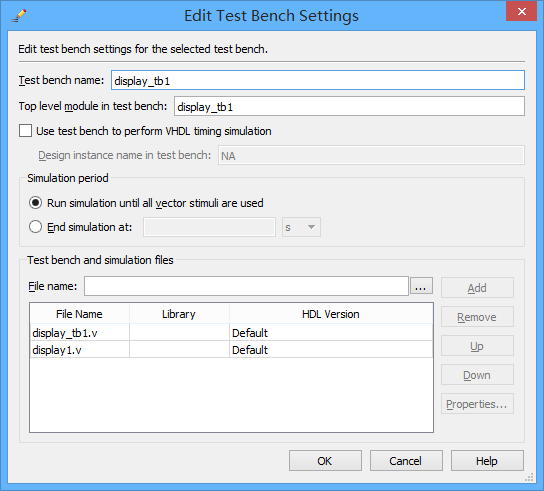544x491 pixels.
Task: Open the Help button
Action: [x=487, y=461]
